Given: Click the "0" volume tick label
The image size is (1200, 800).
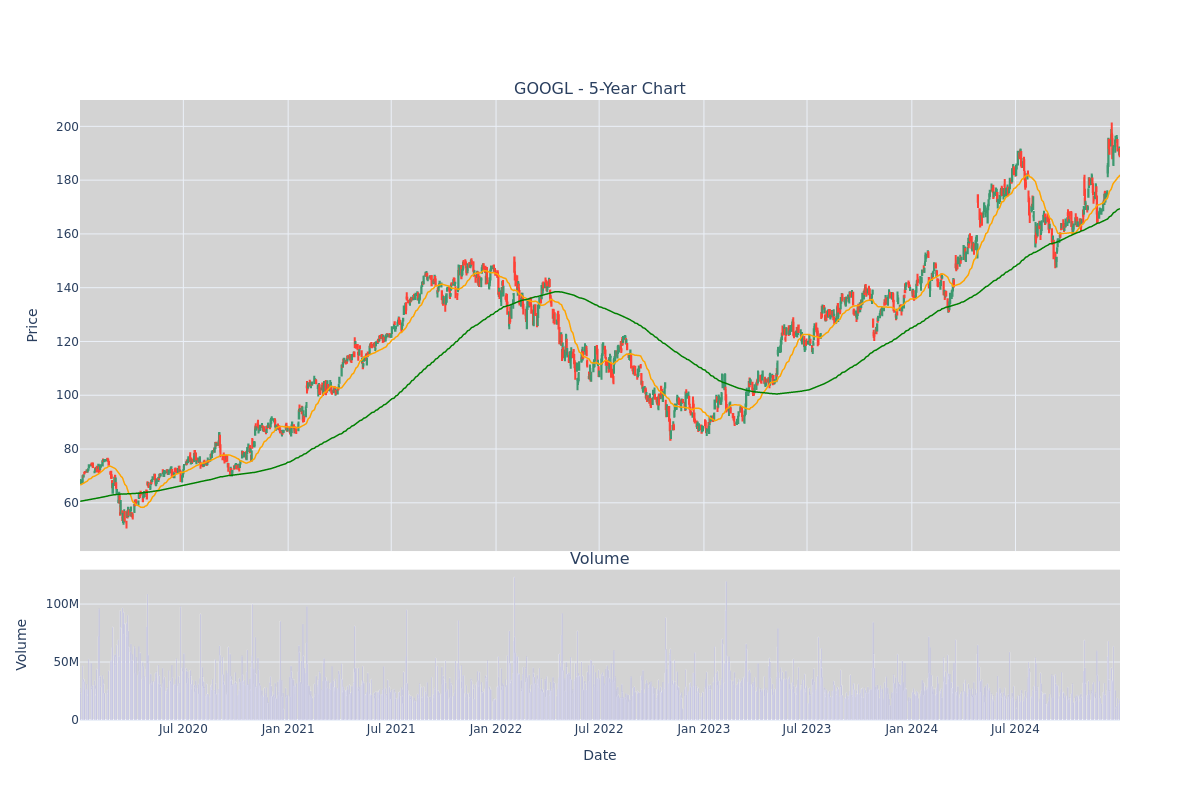Looking at the screenshot, I should (x=75, y=720).
